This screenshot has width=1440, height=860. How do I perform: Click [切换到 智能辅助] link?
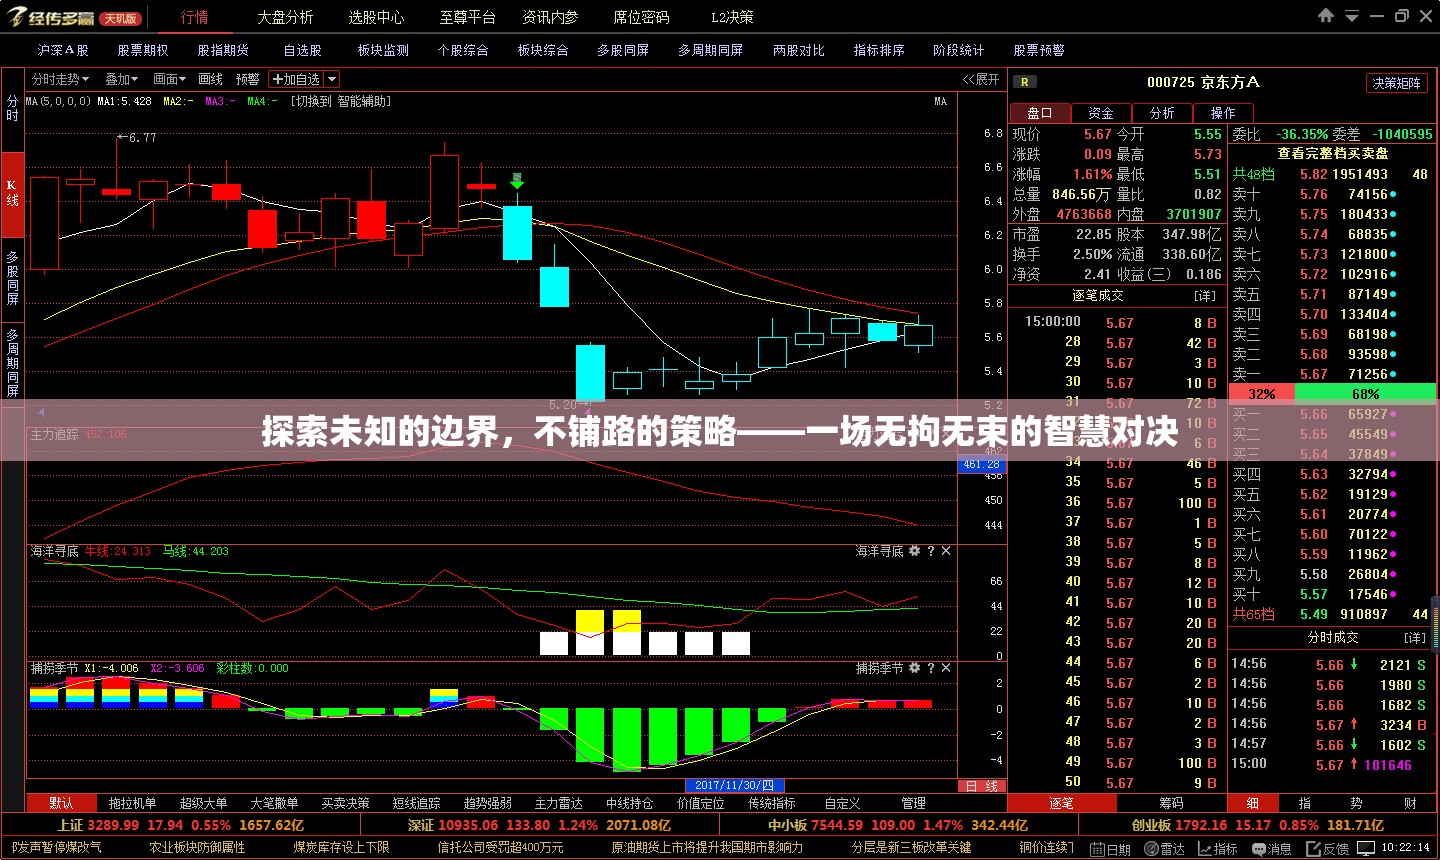click(x=340, y=102)
